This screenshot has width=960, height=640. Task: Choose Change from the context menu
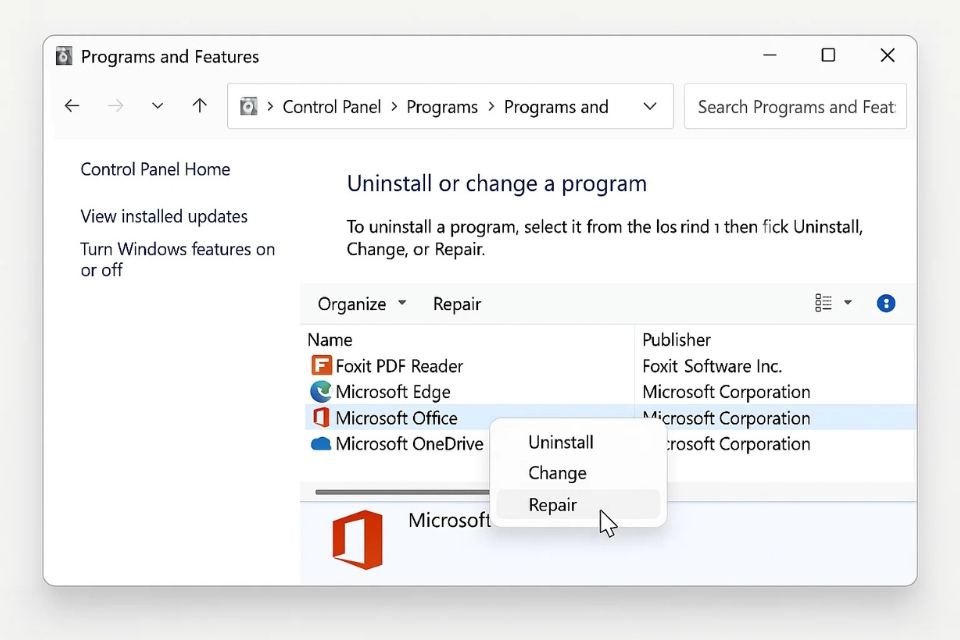pyautogui.click(x=557, y=473)
